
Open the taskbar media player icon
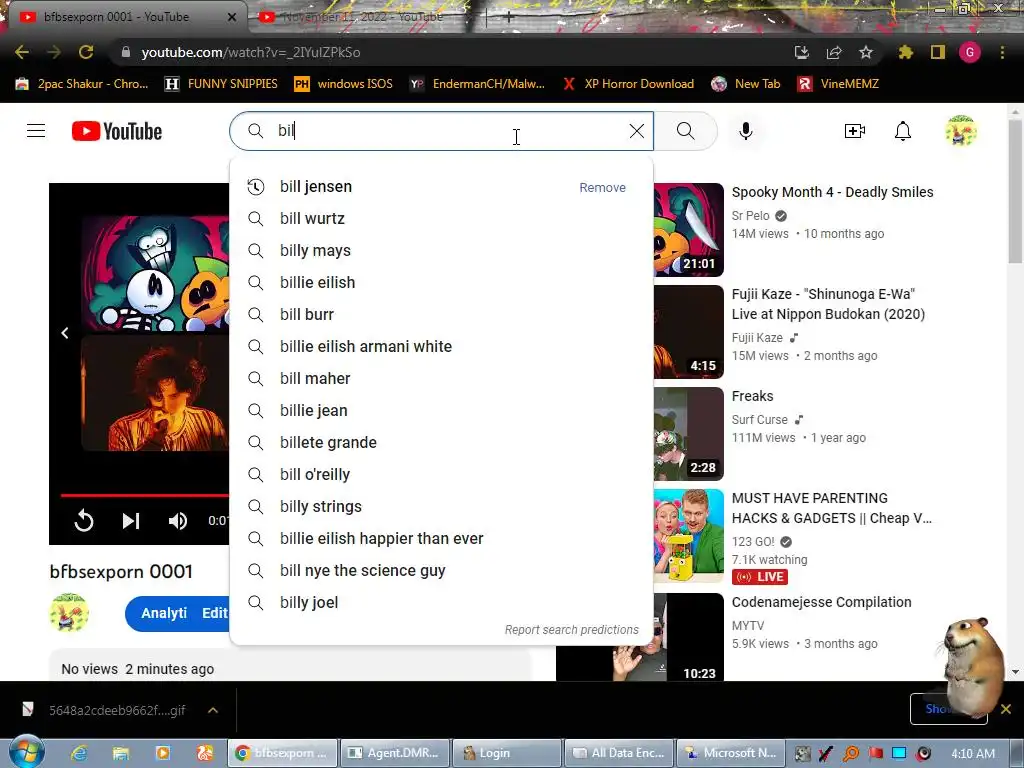tap(163, 753)
